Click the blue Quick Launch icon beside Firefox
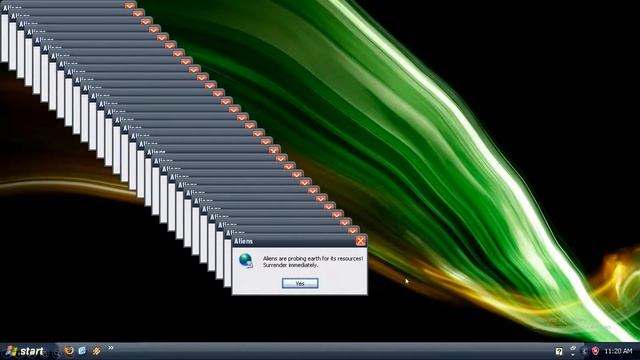Screen dimensions: 640x360 coord(82,351)
